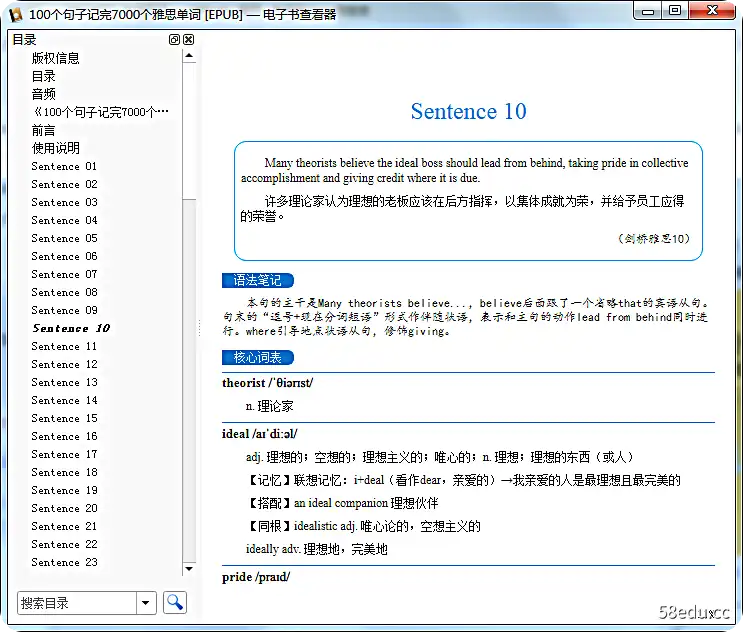This screenshot has height=632, width=743.
Task: Click the n. 理论家 definition
Action: (x=270, y=406)
